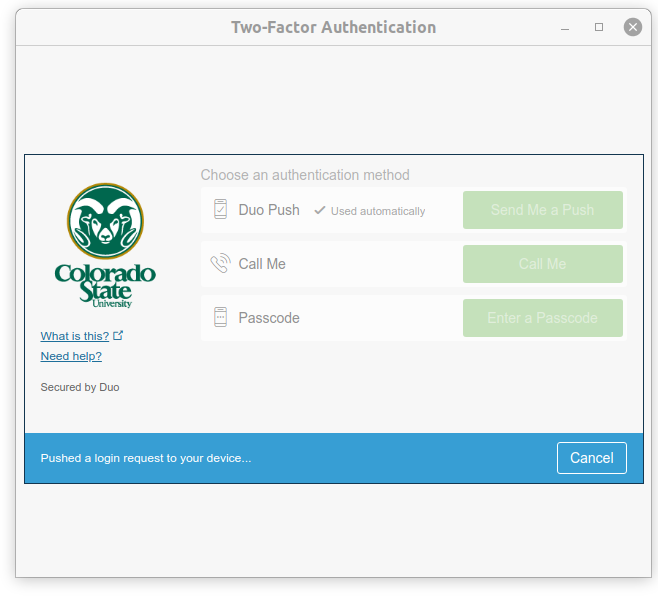Click the checkmark next to Used automatically

click(320, 210)
